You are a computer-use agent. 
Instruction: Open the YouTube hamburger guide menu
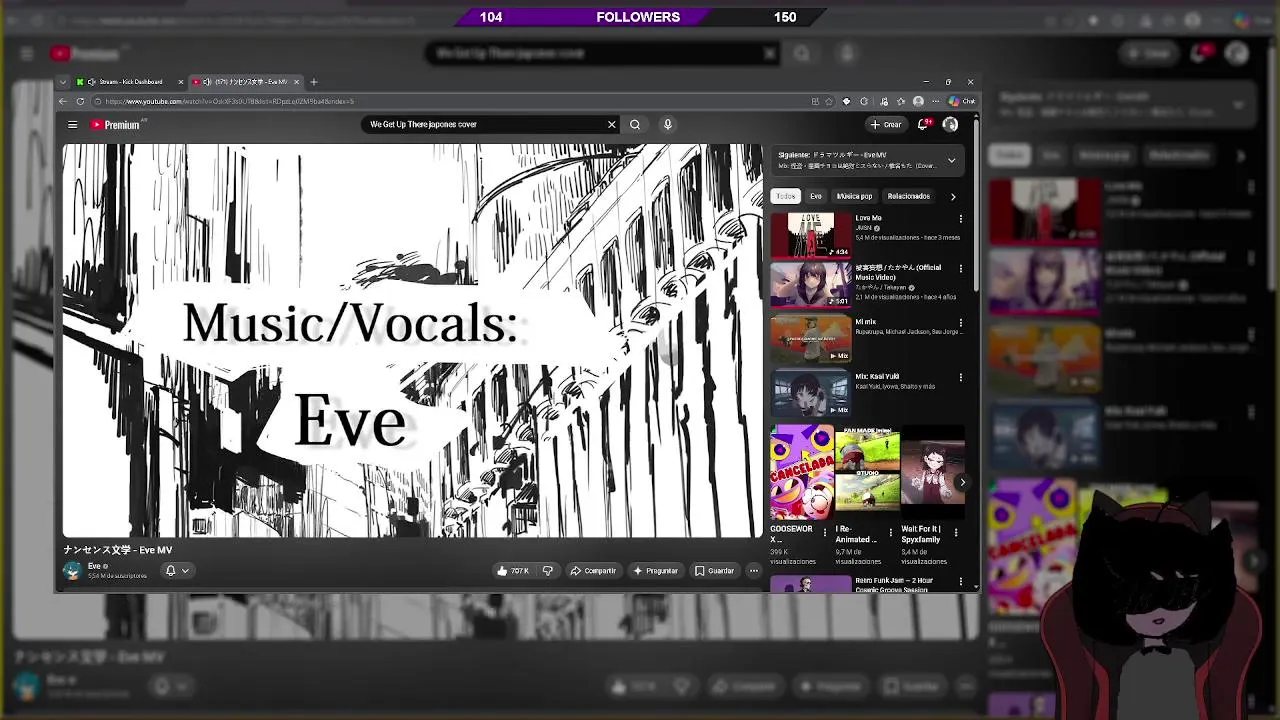[72, 125]
